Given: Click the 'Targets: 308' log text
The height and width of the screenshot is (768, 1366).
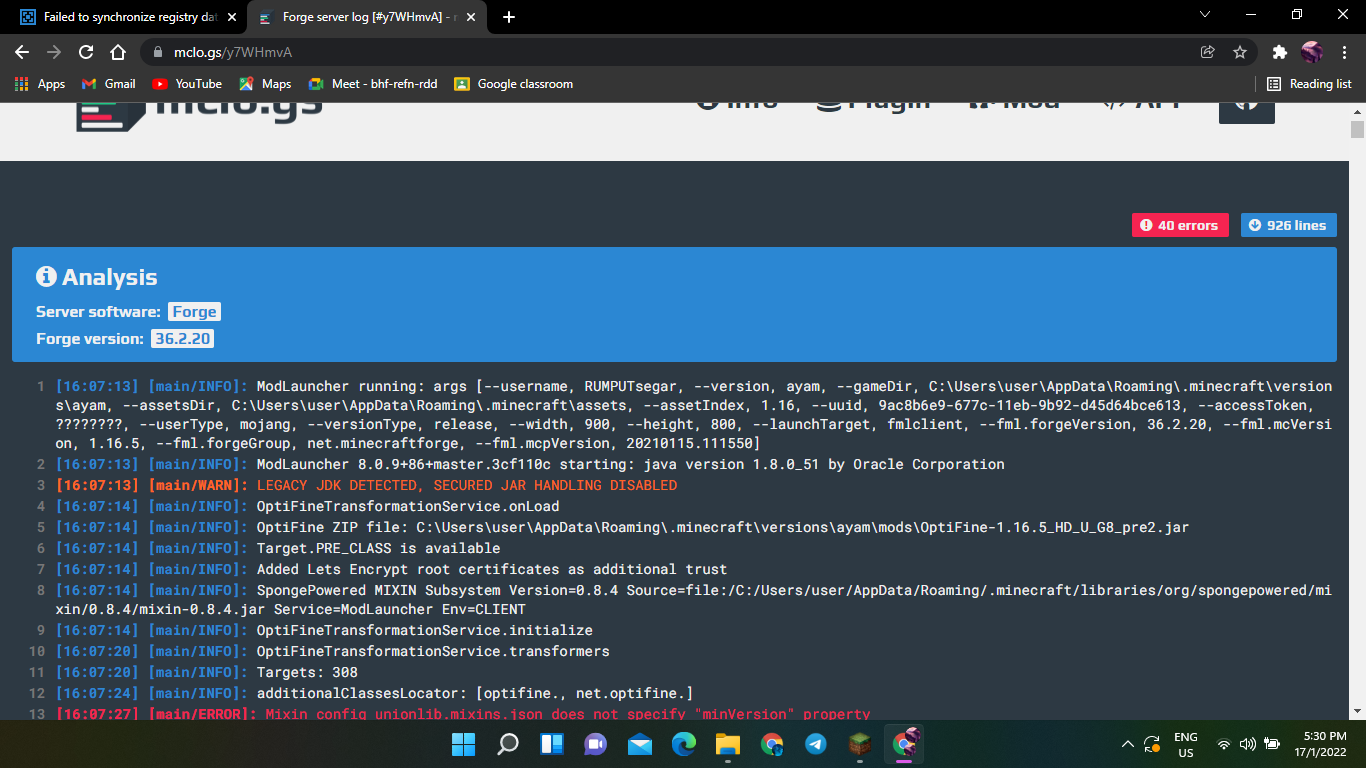Looking at the screenshot, I should [307, 672].
